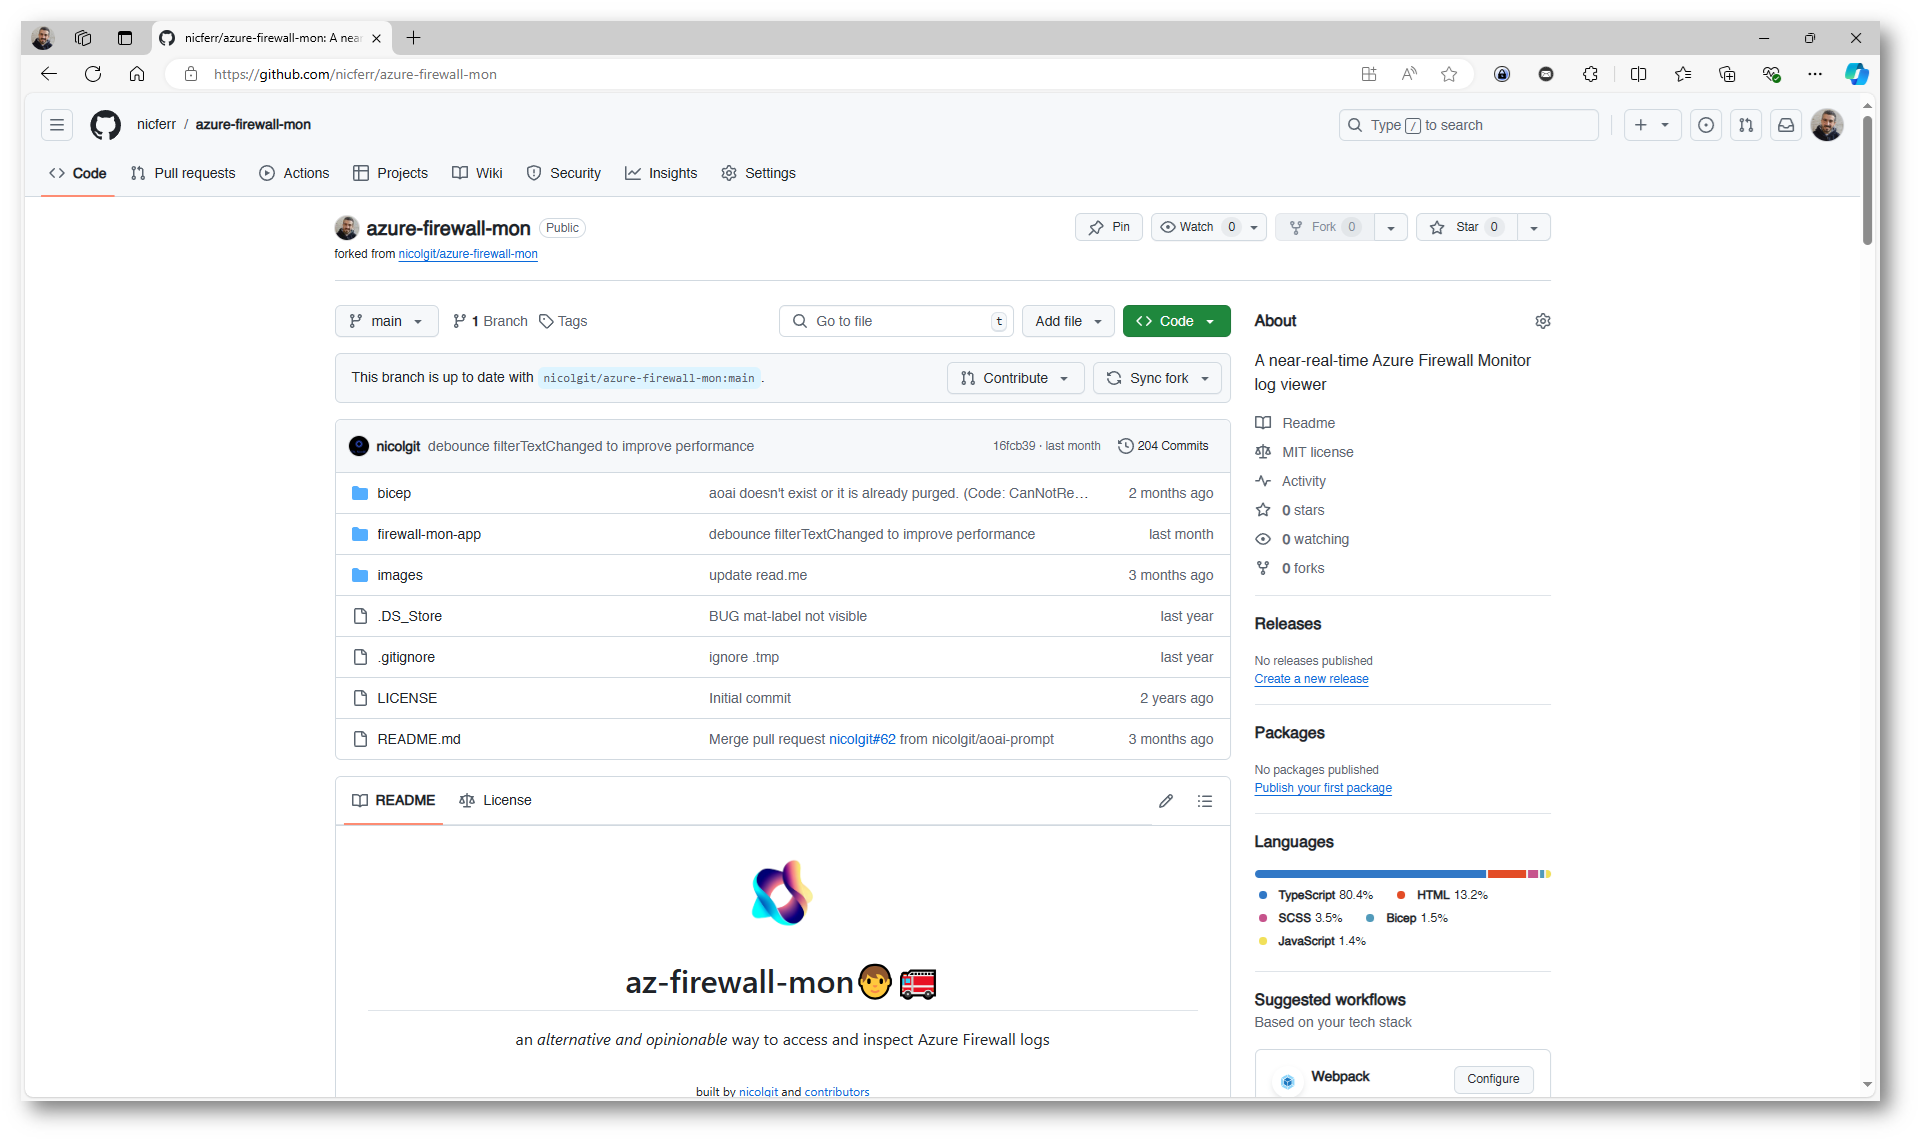Pin the repository to profile

1109,227
